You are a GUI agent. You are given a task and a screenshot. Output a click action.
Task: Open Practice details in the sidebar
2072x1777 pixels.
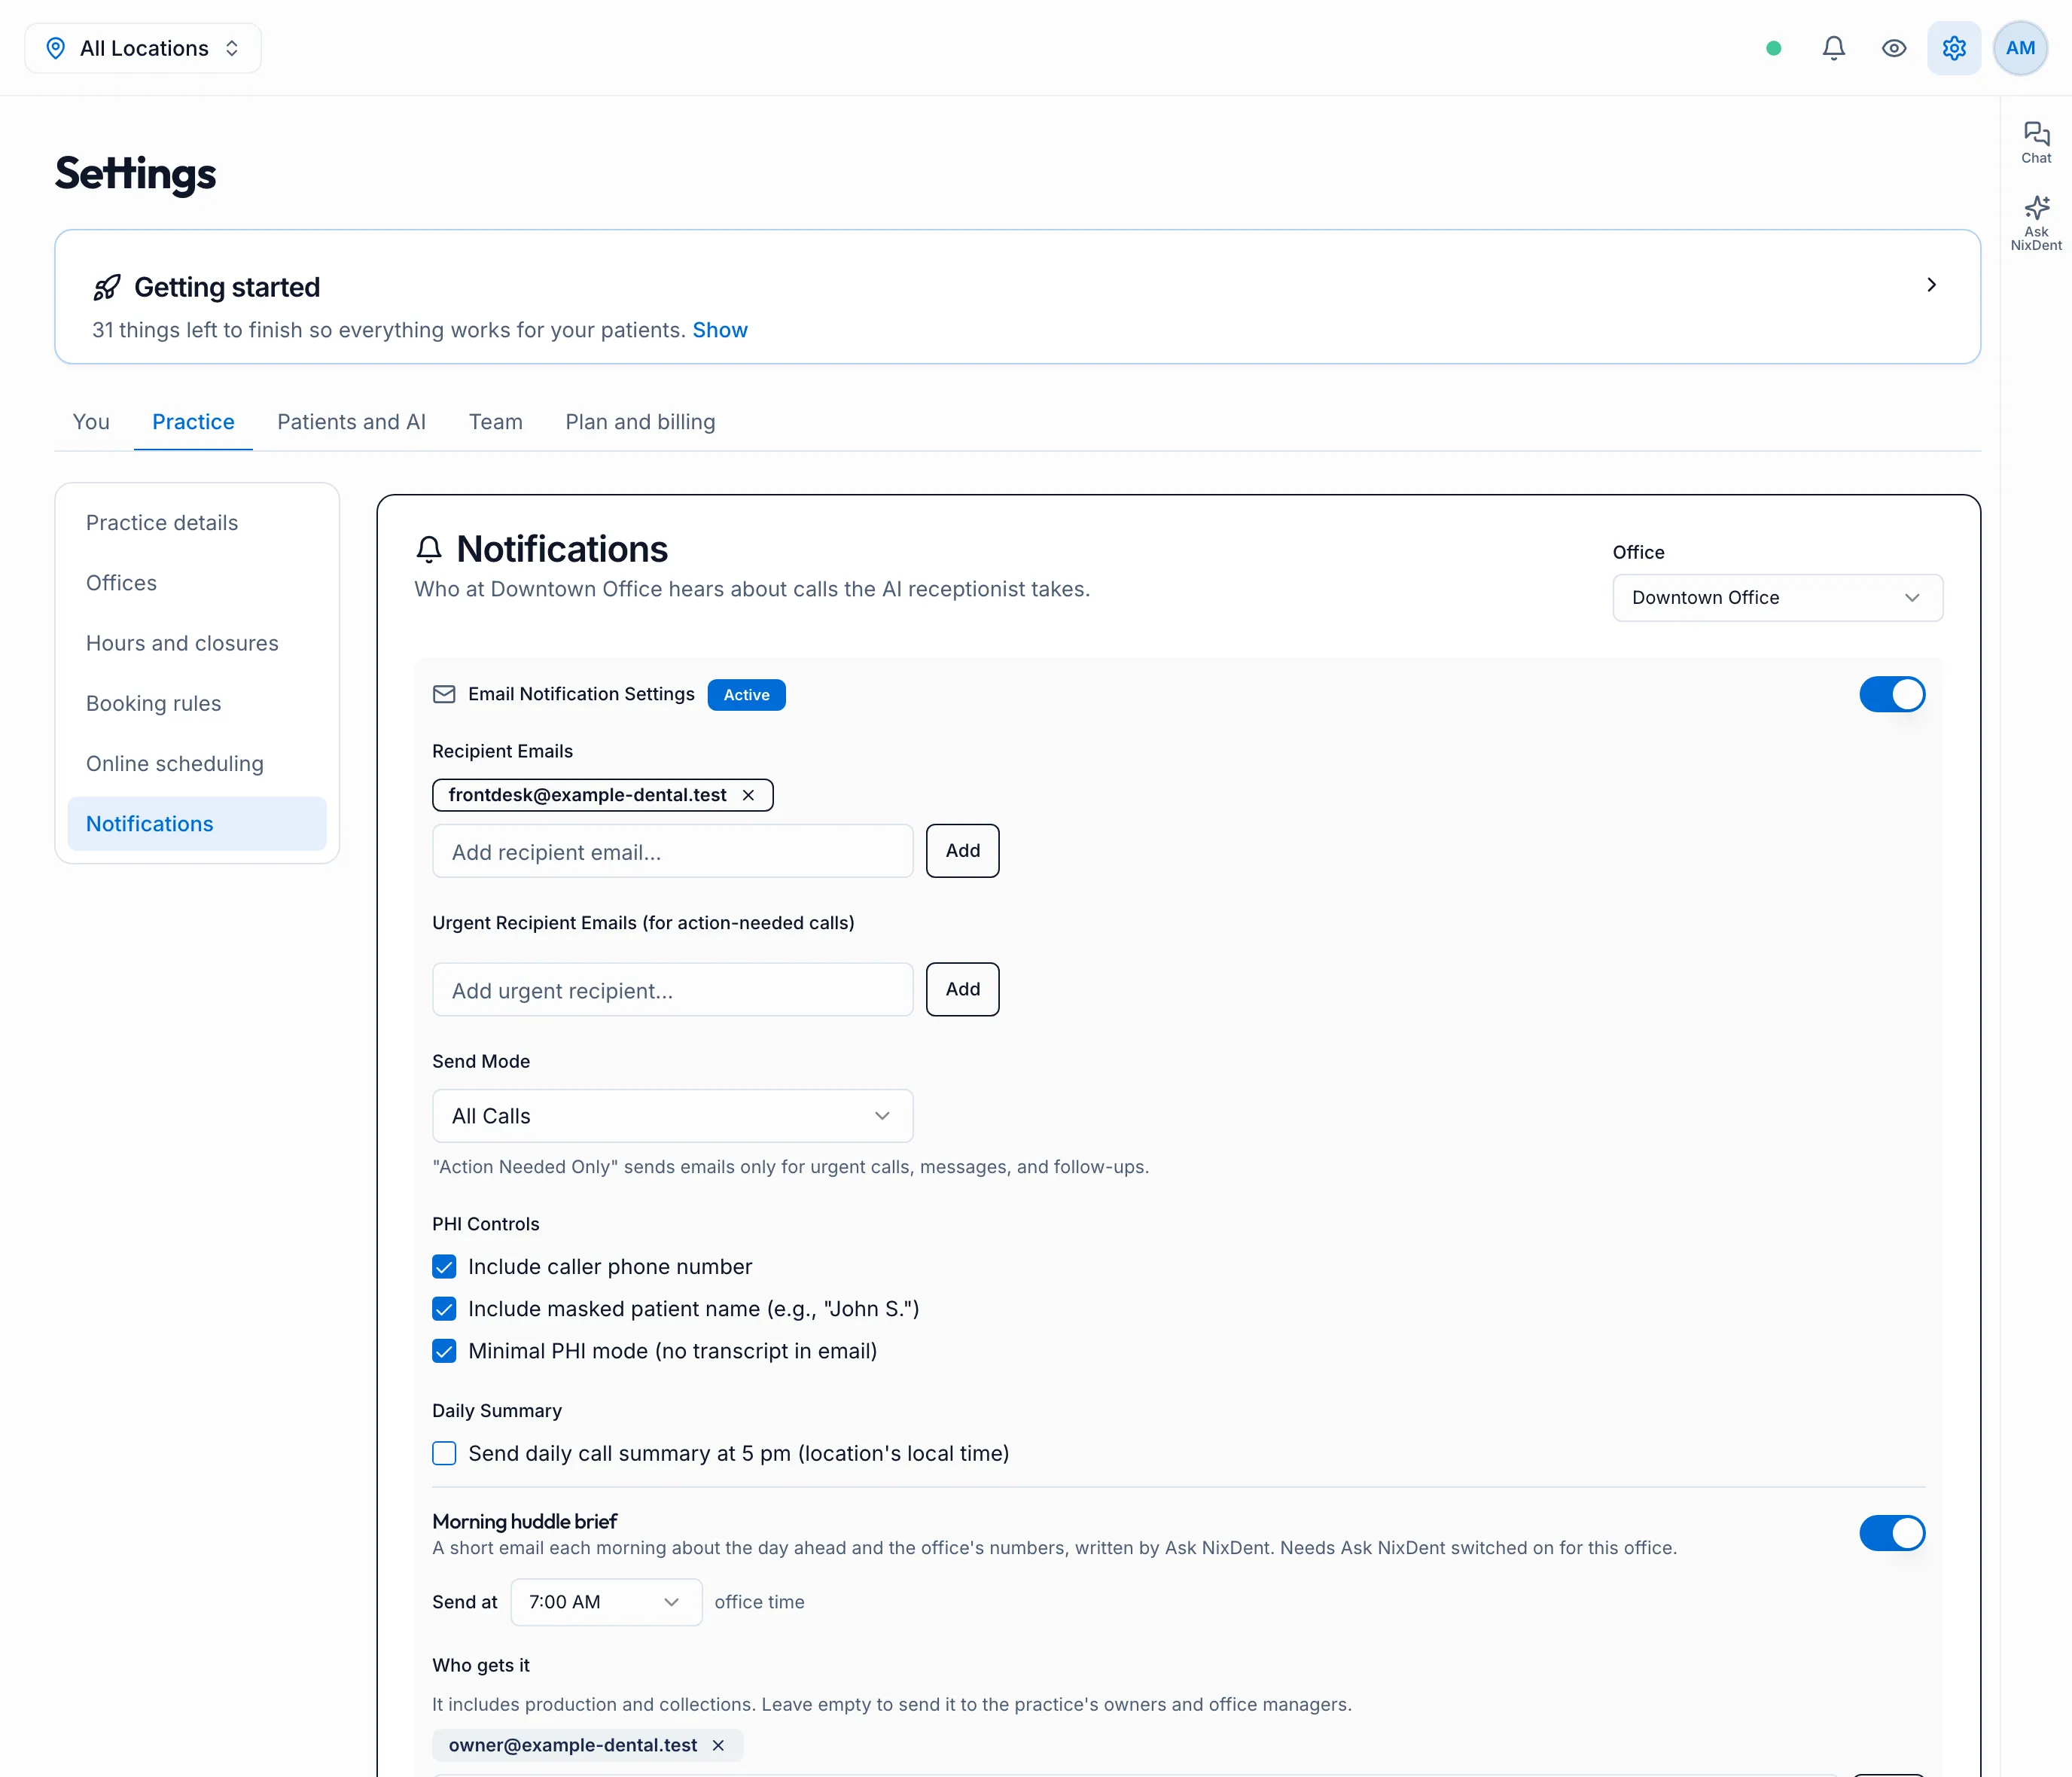pyautogui.click(x=197, y=523)
